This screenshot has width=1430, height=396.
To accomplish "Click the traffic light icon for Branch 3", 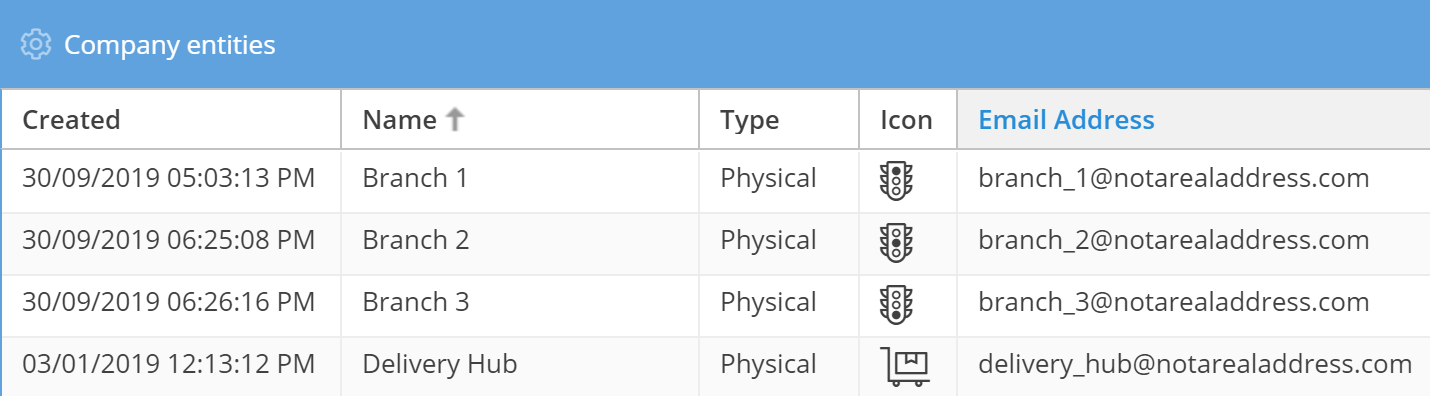I will (896, 304).
